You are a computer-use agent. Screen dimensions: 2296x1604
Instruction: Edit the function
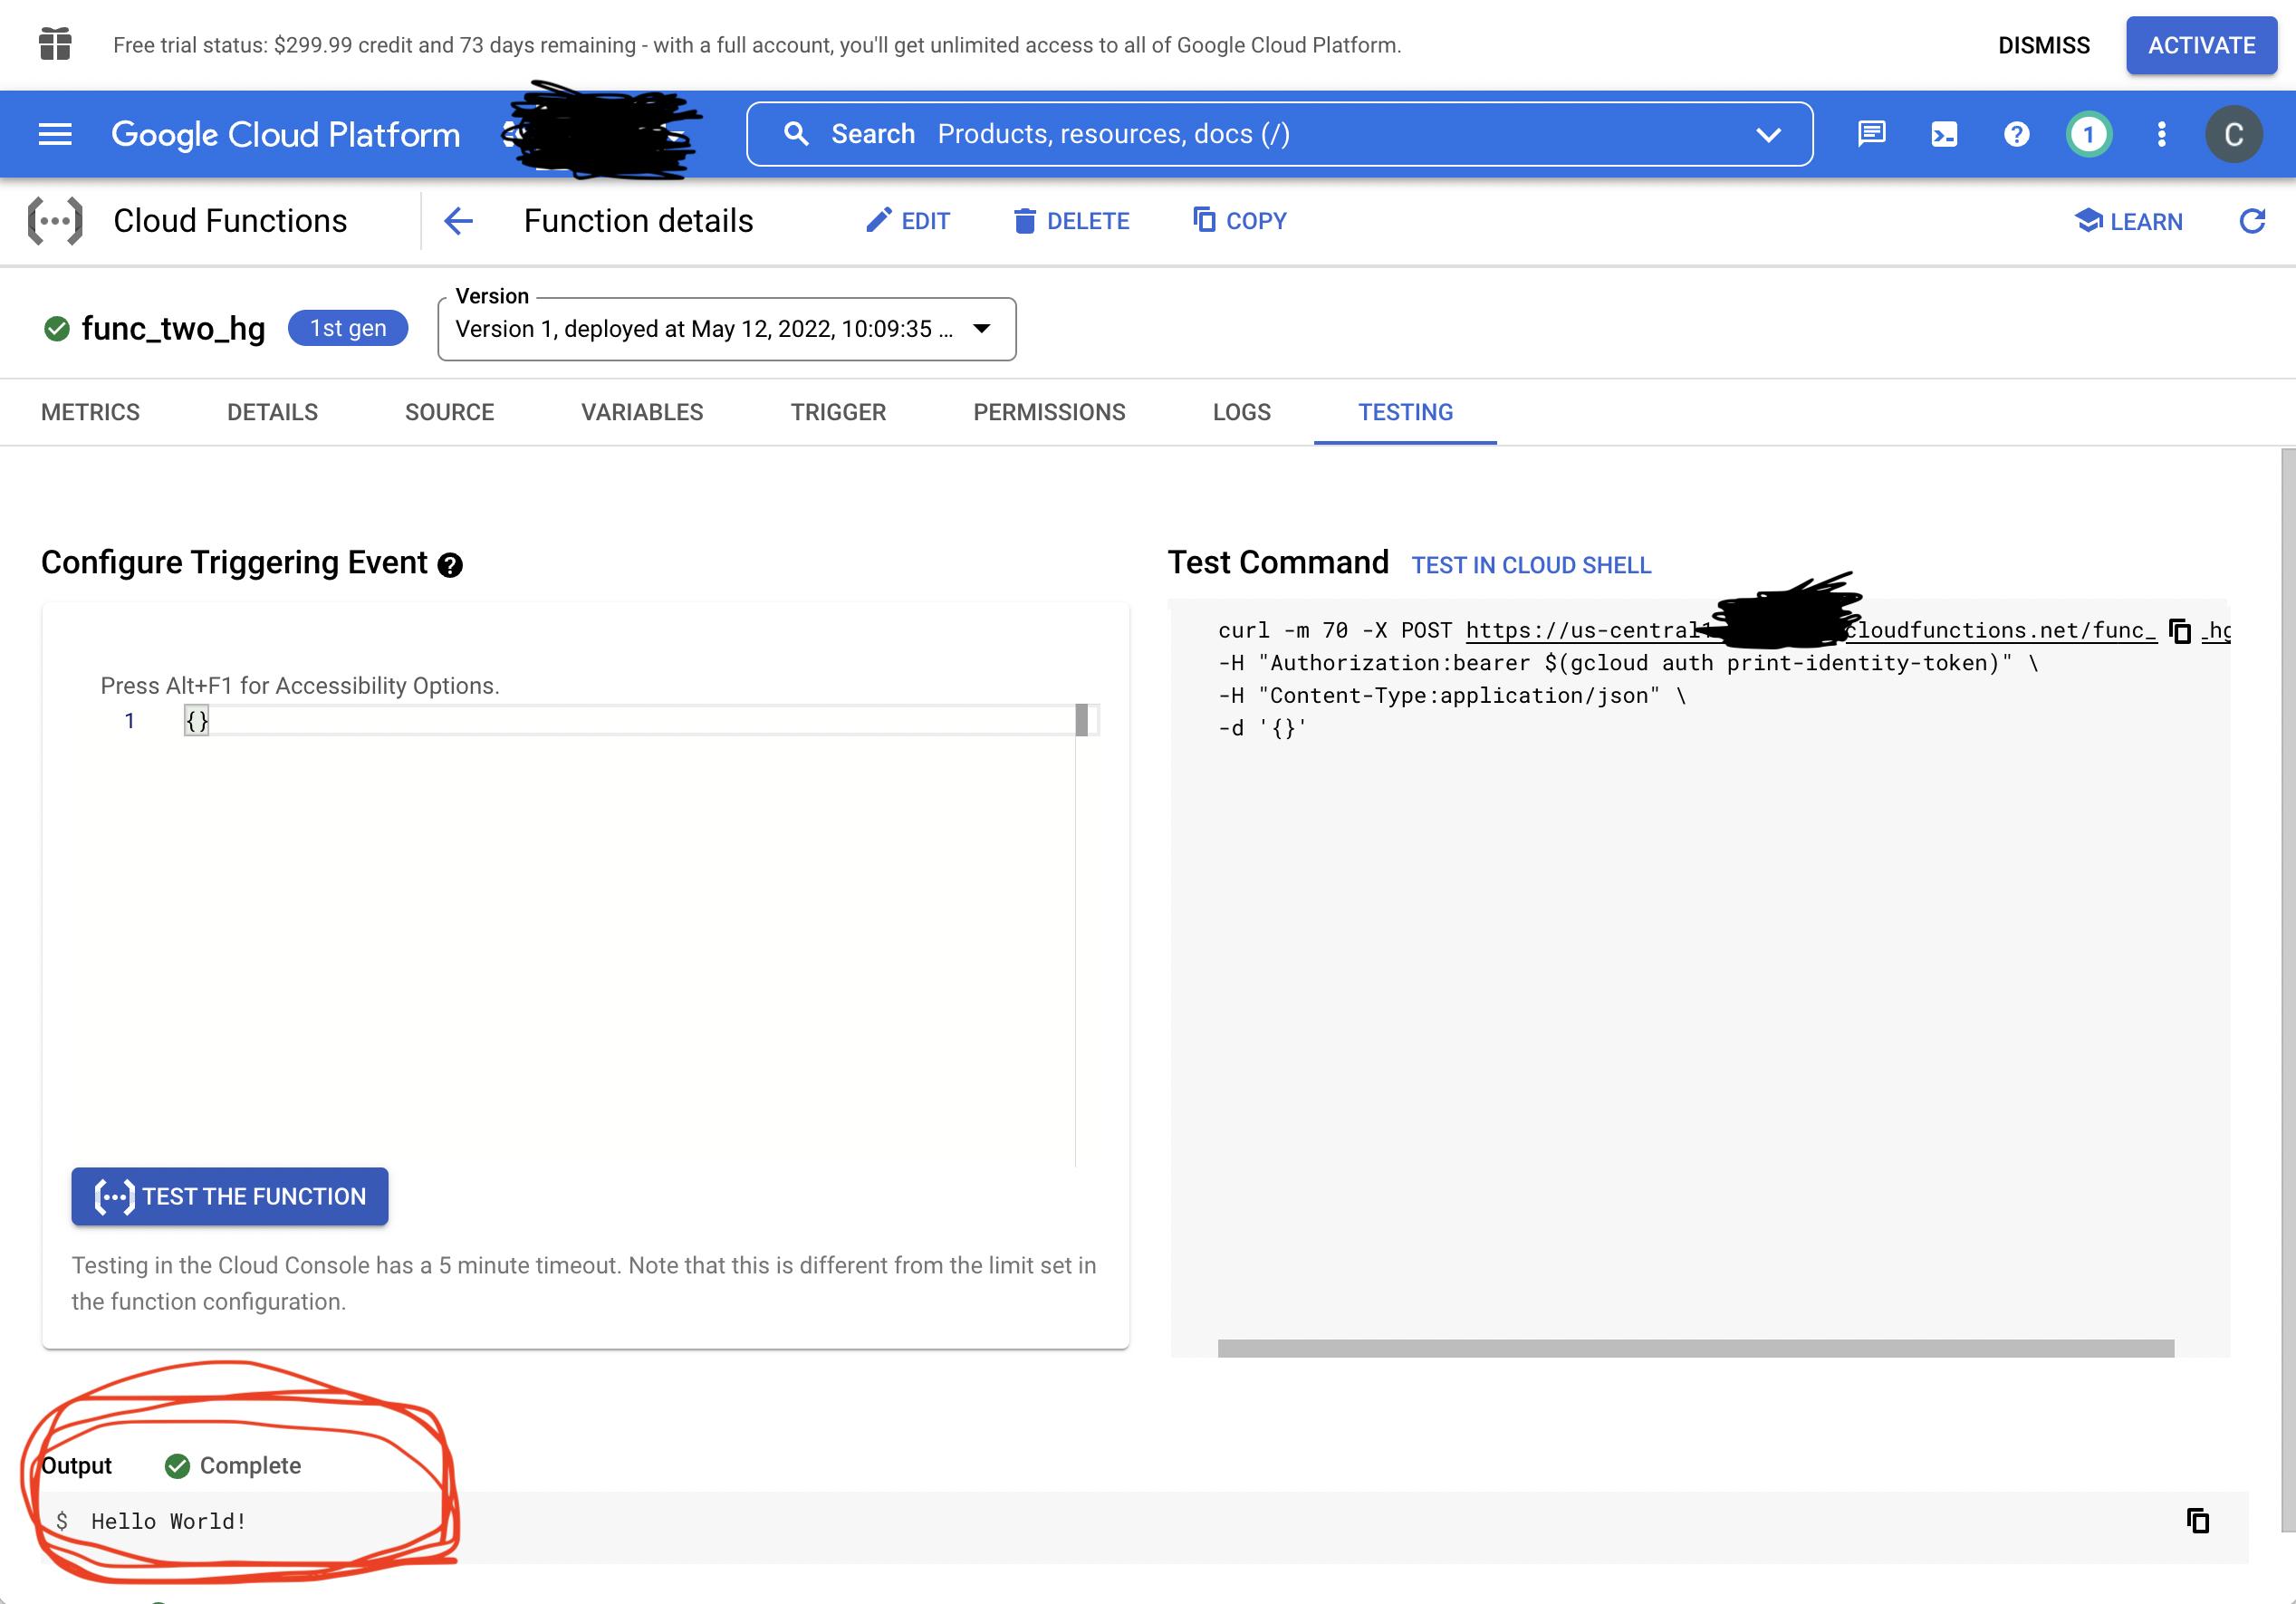click(907, 221)
